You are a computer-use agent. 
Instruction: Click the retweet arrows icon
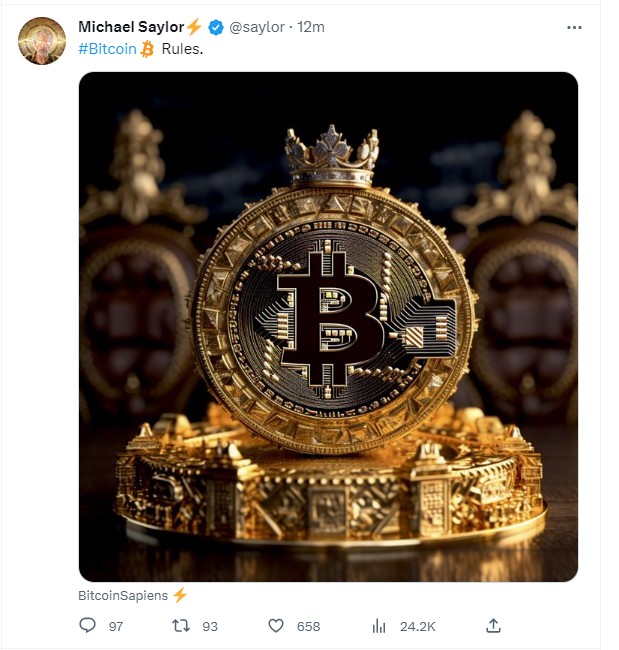point(181,626)
